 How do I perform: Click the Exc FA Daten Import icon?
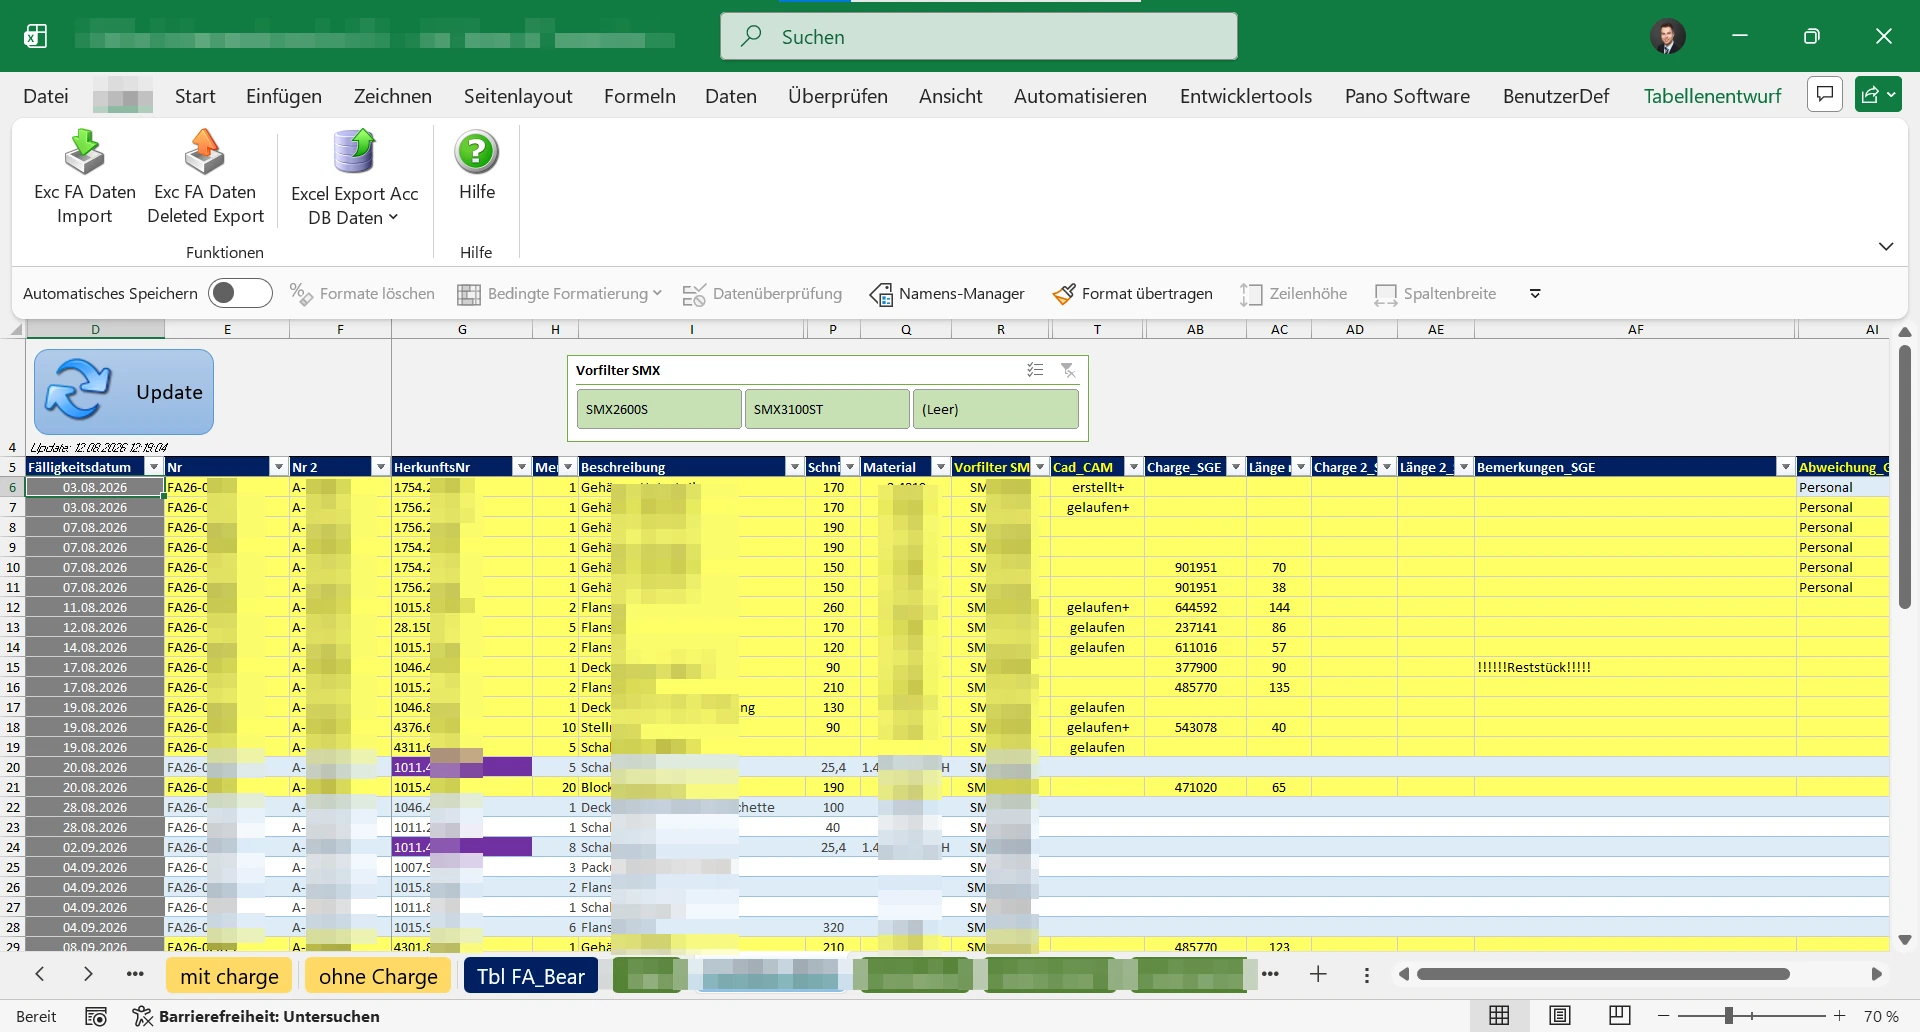85,153
